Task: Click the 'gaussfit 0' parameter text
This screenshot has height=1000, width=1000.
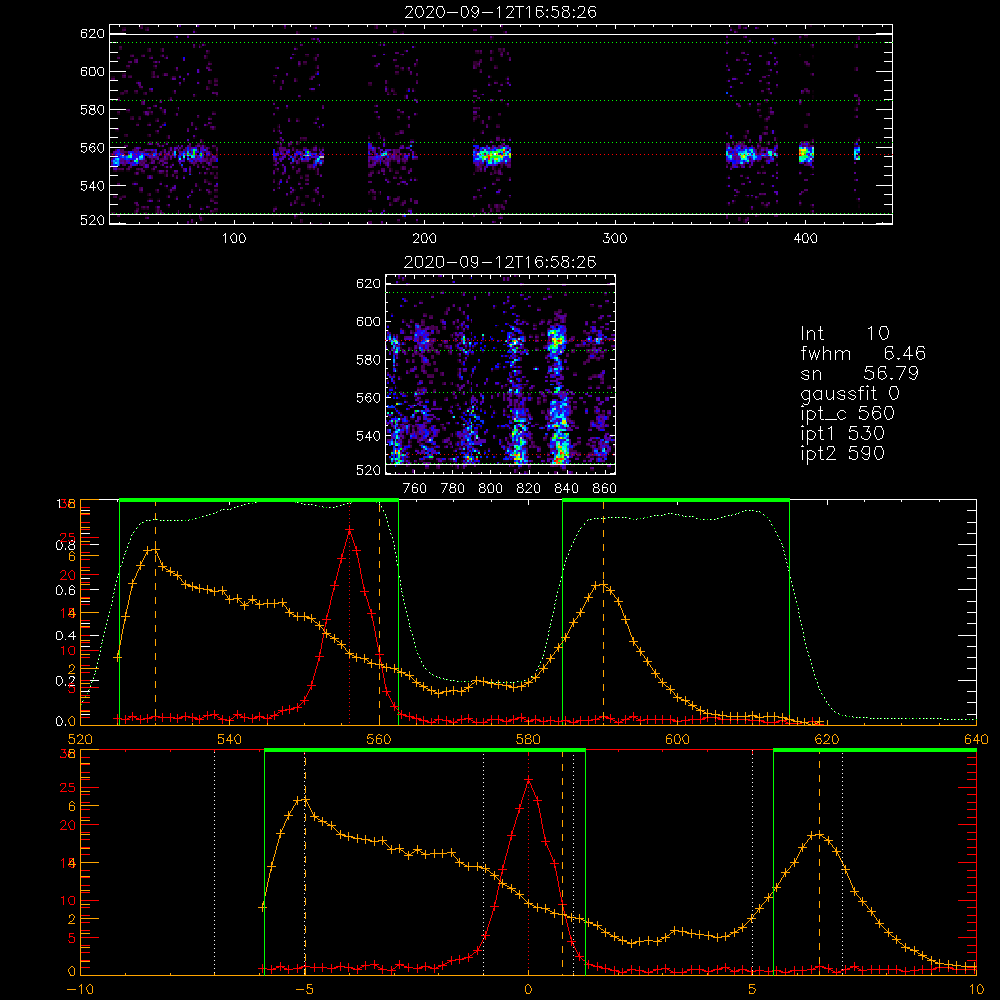Action: click(x=850, y=393)
